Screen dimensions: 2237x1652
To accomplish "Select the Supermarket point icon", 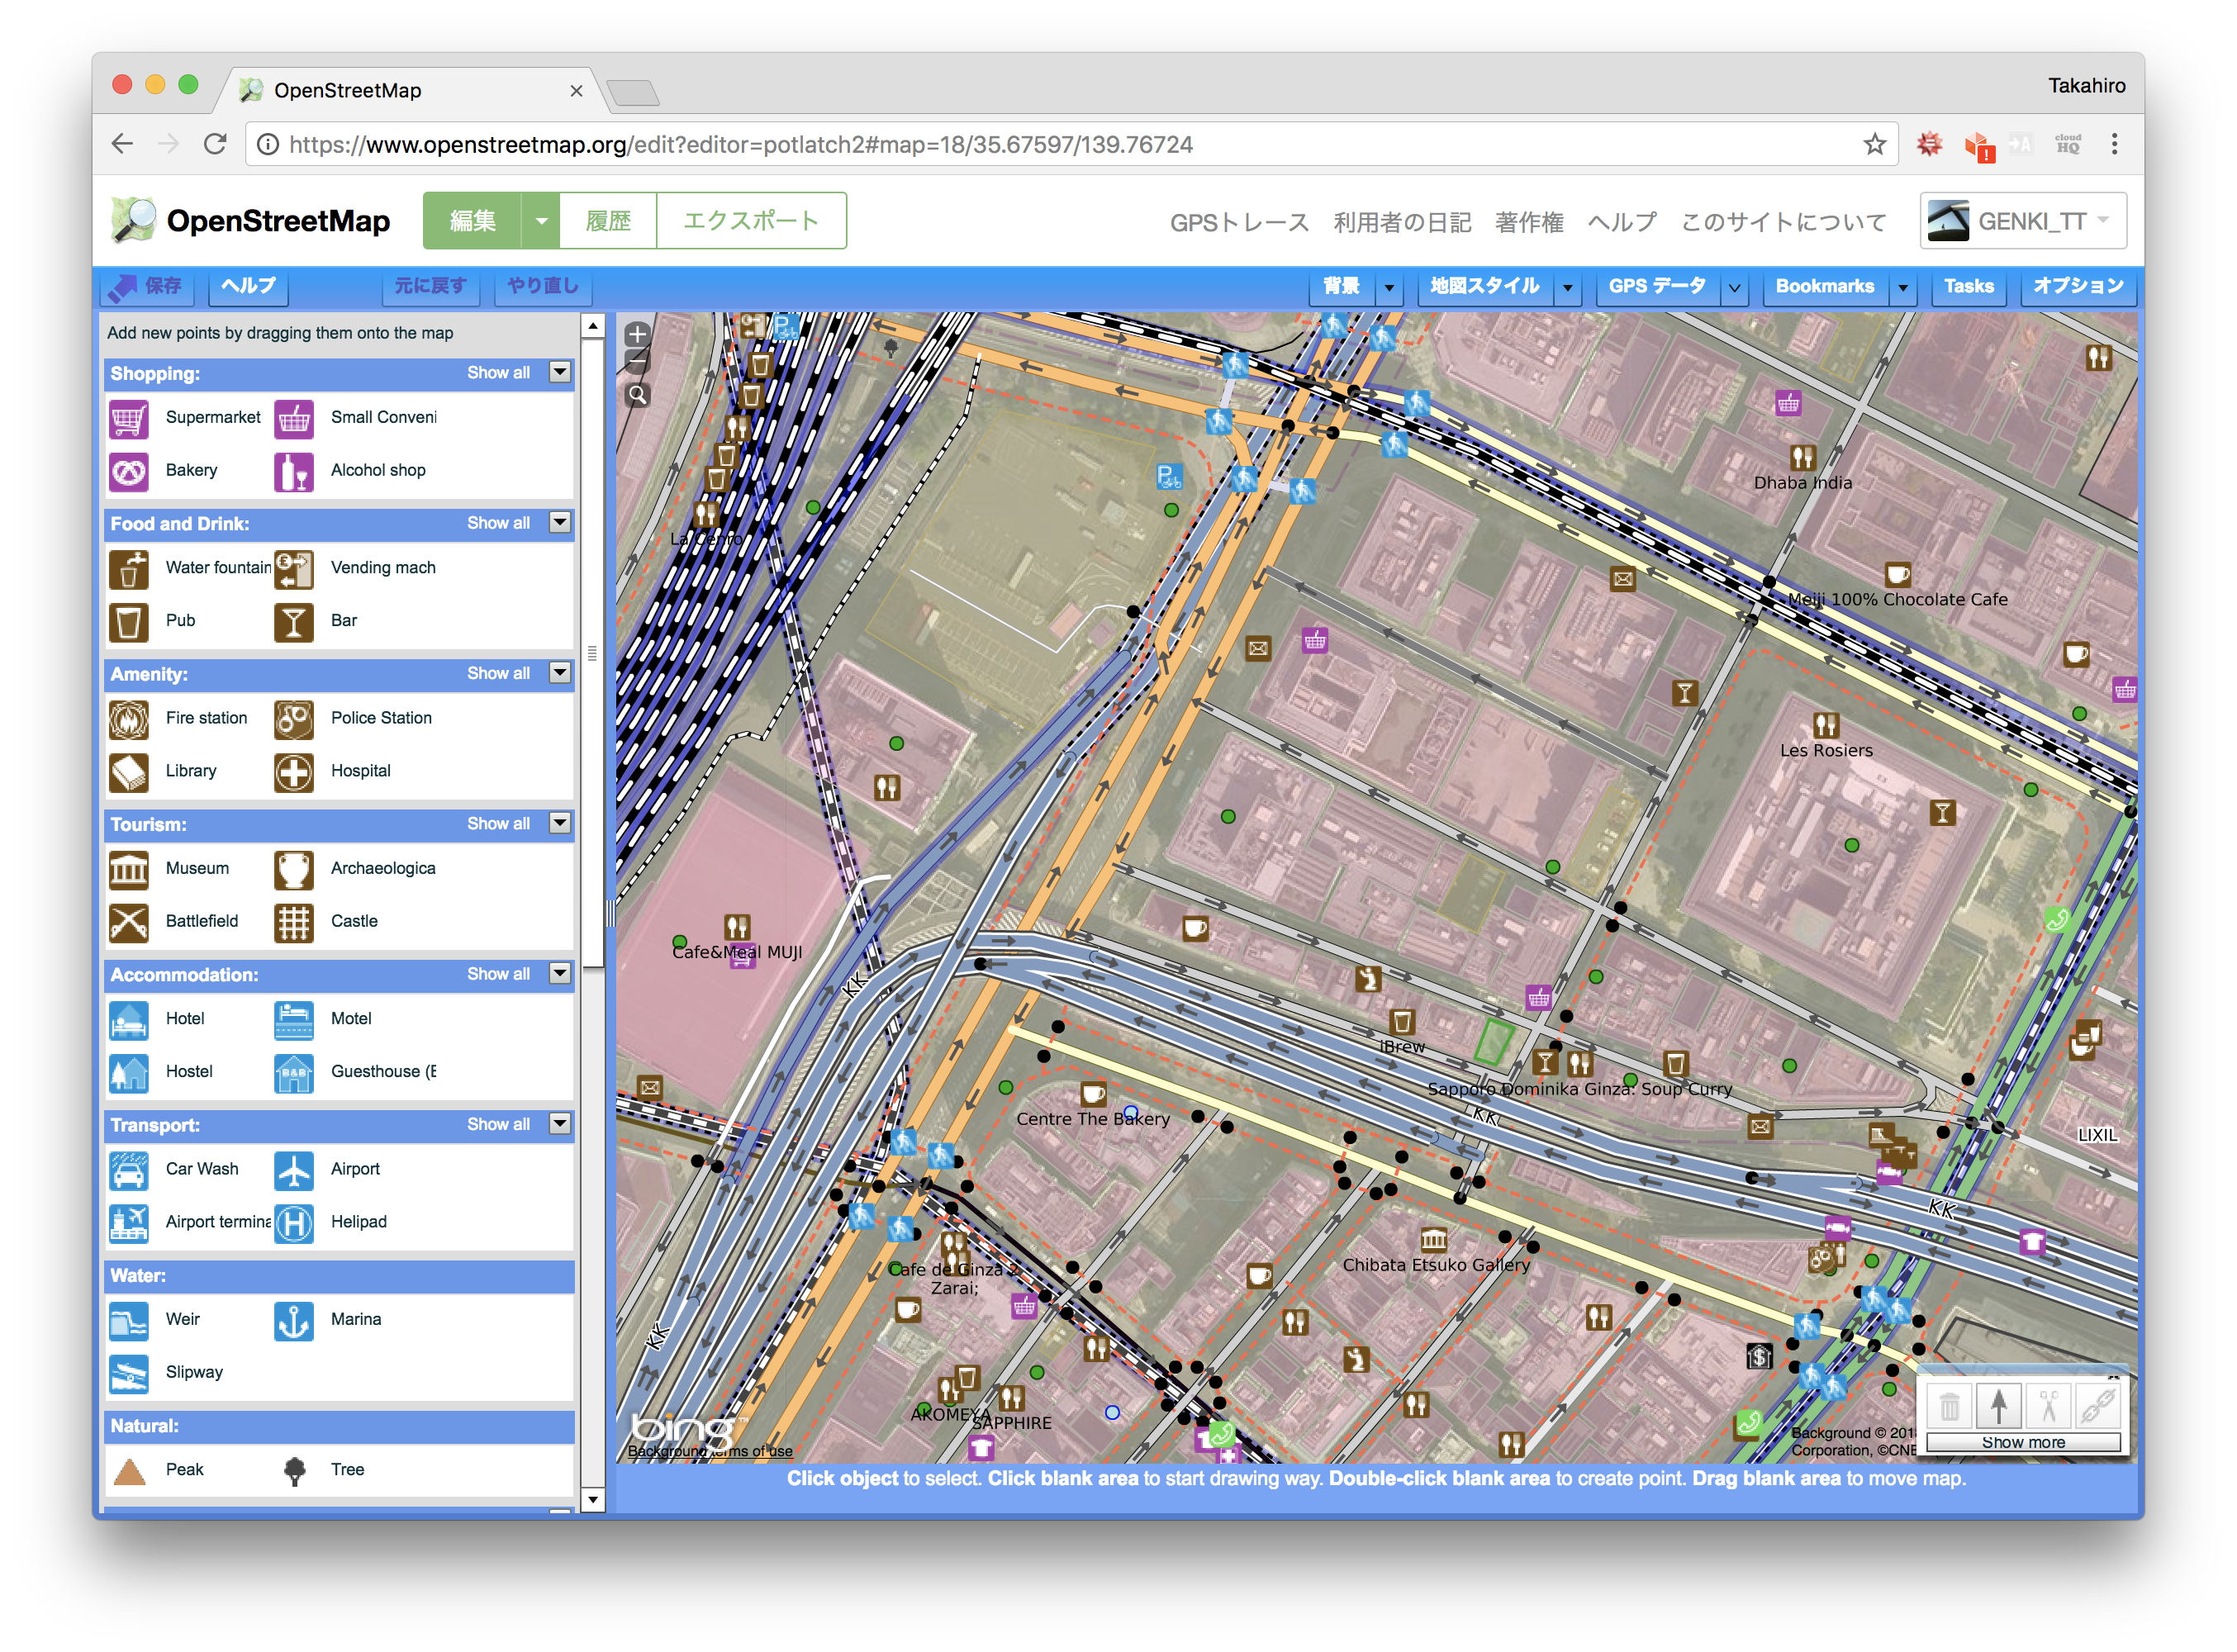I will point(129,418).
